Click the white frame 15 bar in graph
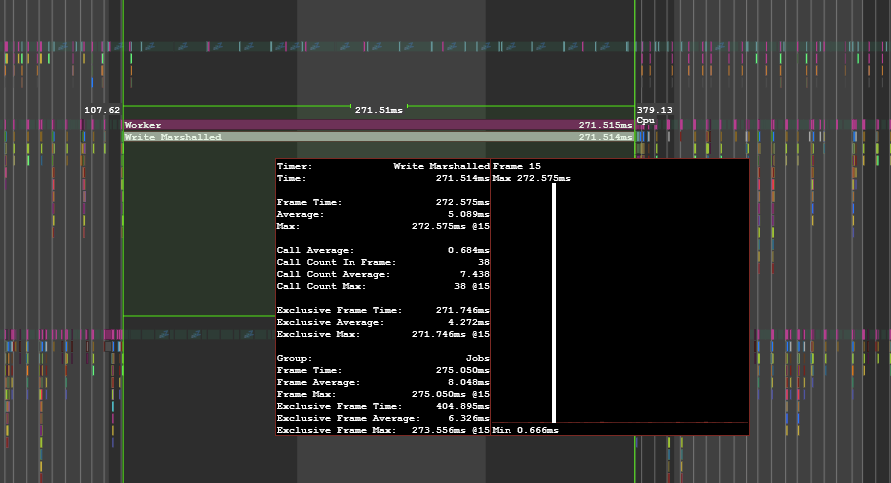The image size is (891, 483). point(554,303)
